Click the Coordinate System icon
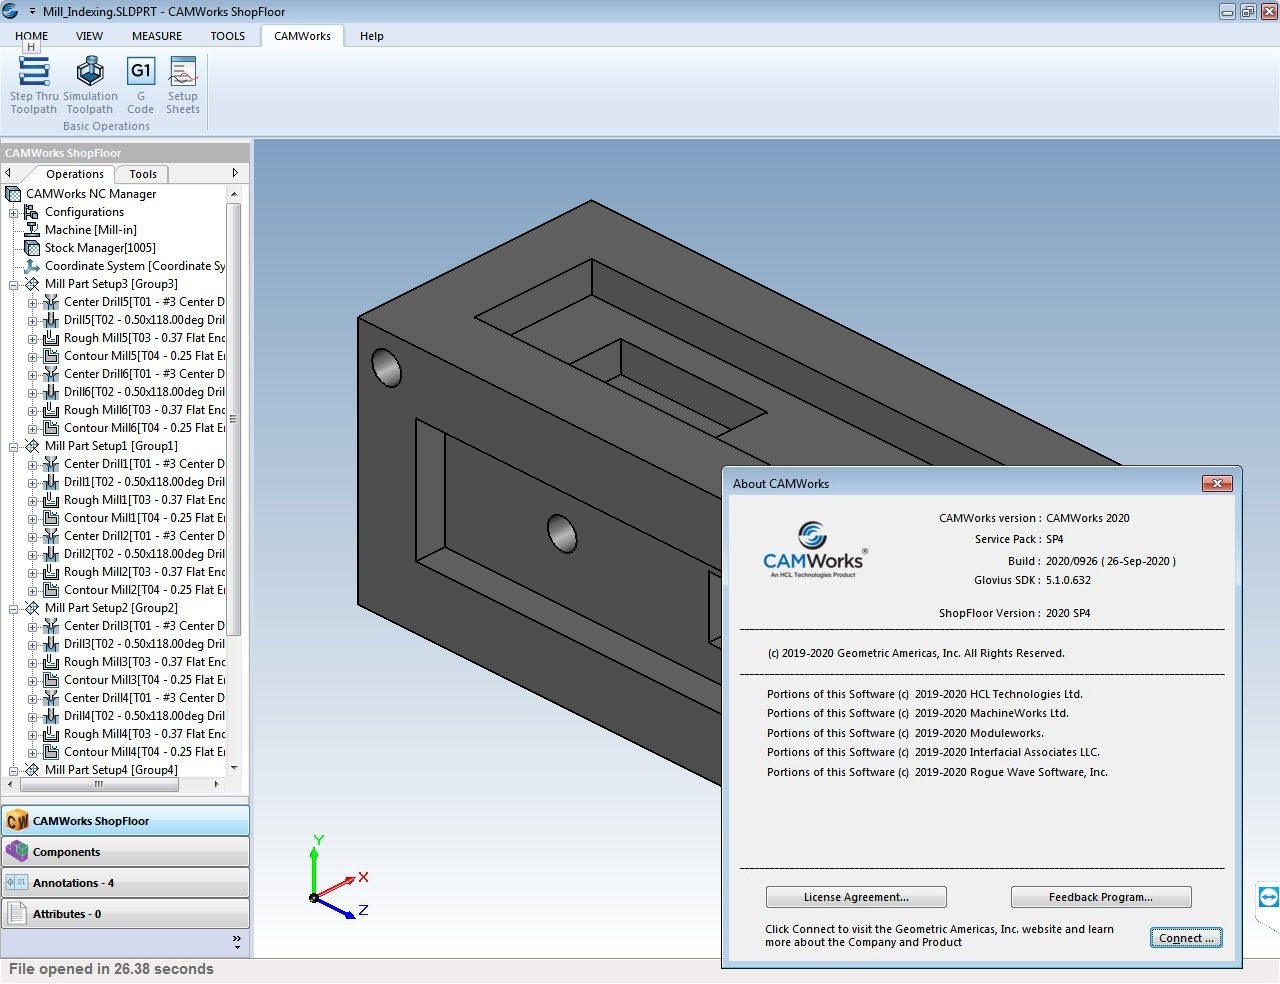 (32, 266)
